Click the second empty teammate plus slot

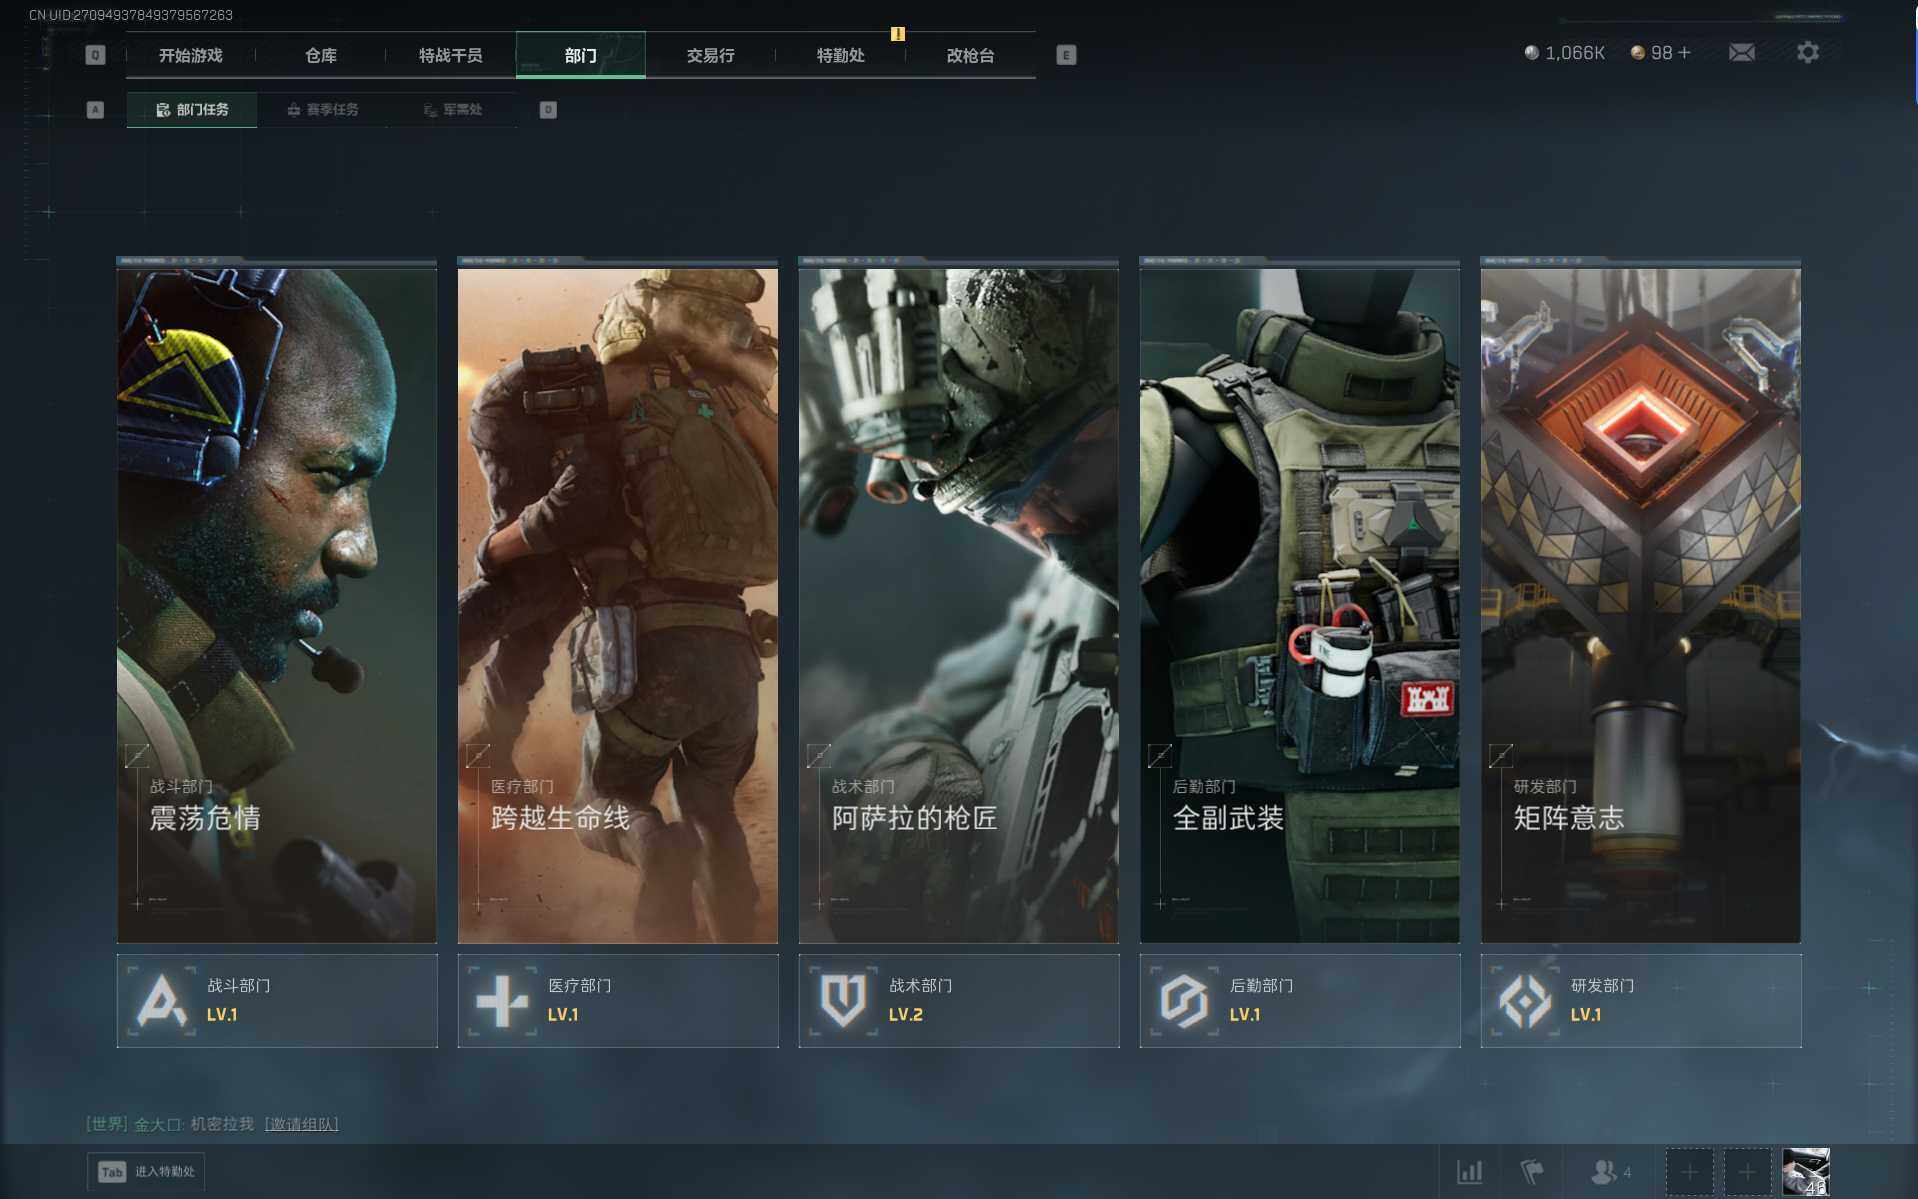1747,1171
